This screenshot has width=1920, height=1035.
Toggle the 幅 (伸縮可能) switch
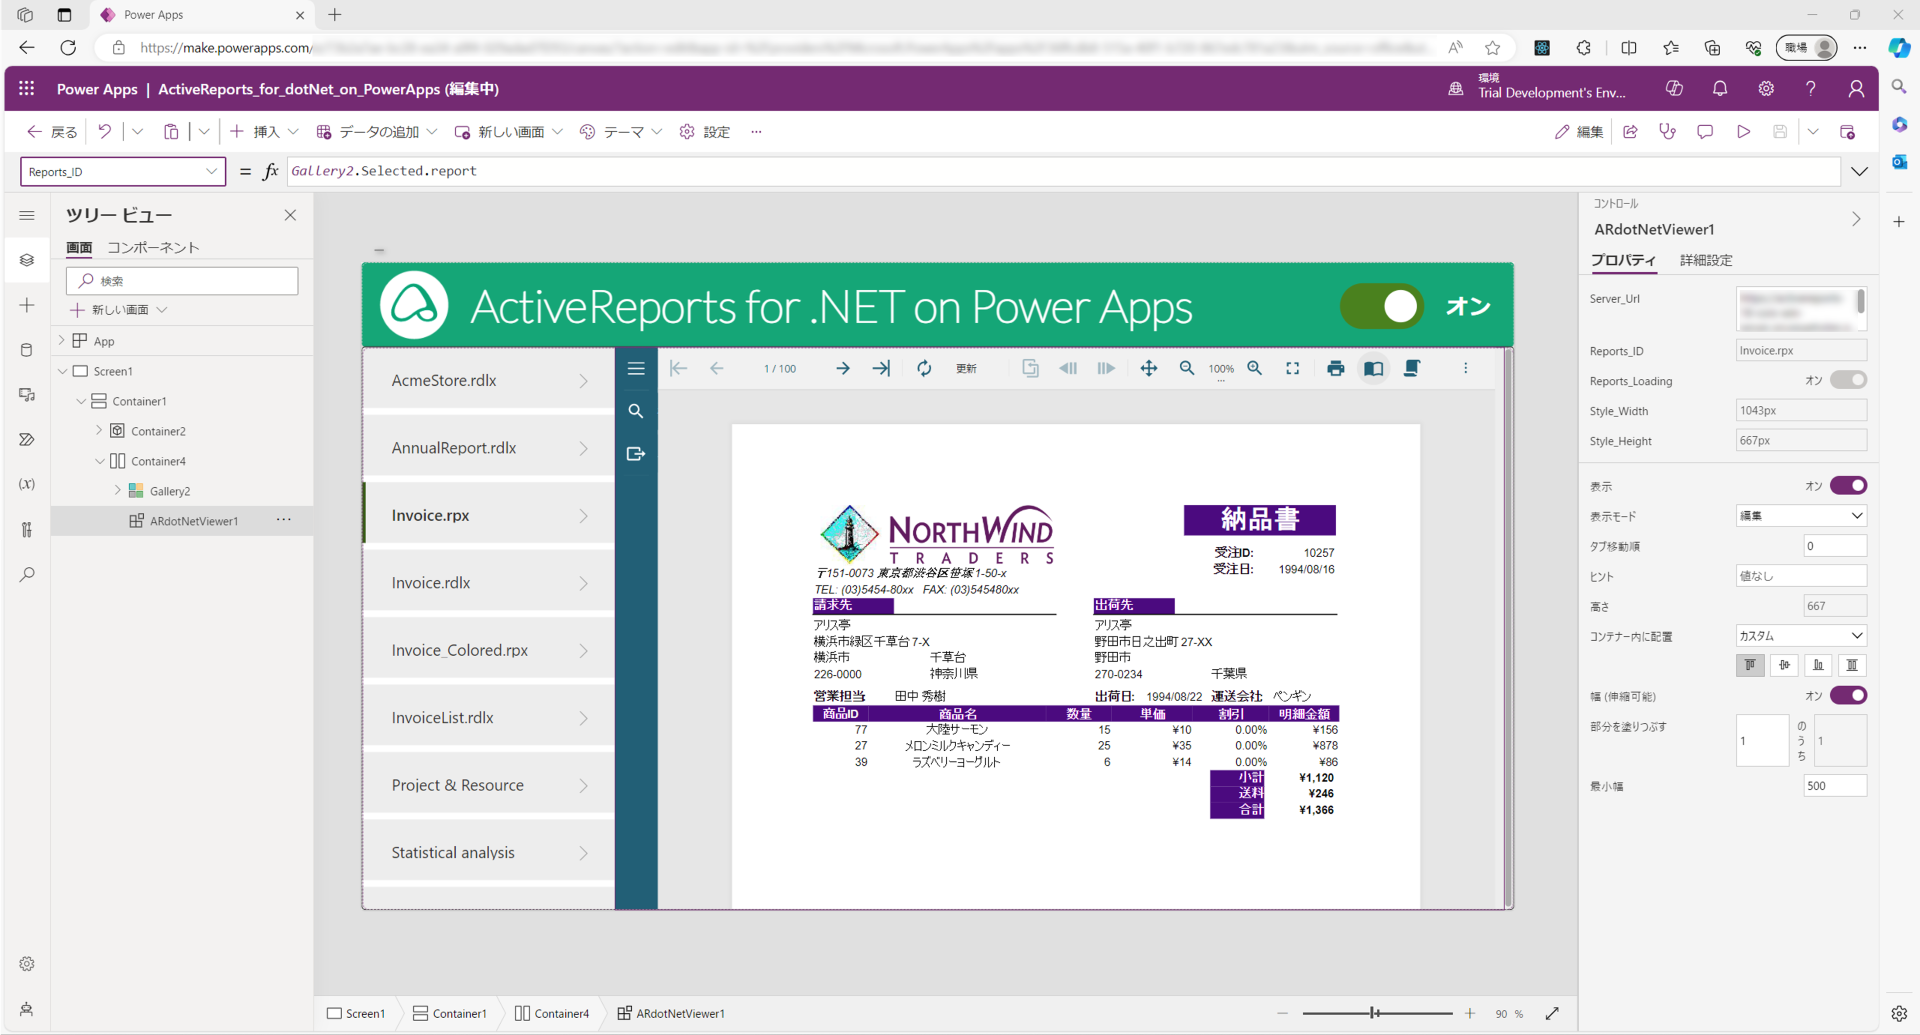point(1848,695)
